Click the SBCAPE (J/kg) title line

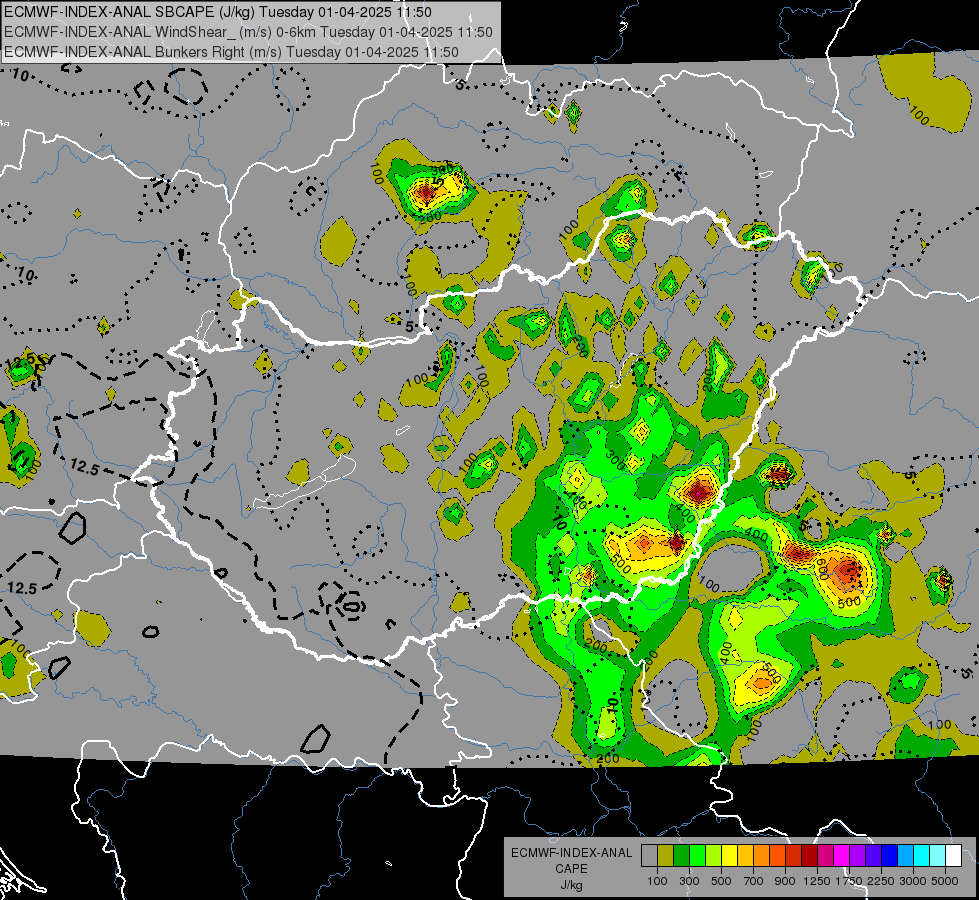click(217, 12)
